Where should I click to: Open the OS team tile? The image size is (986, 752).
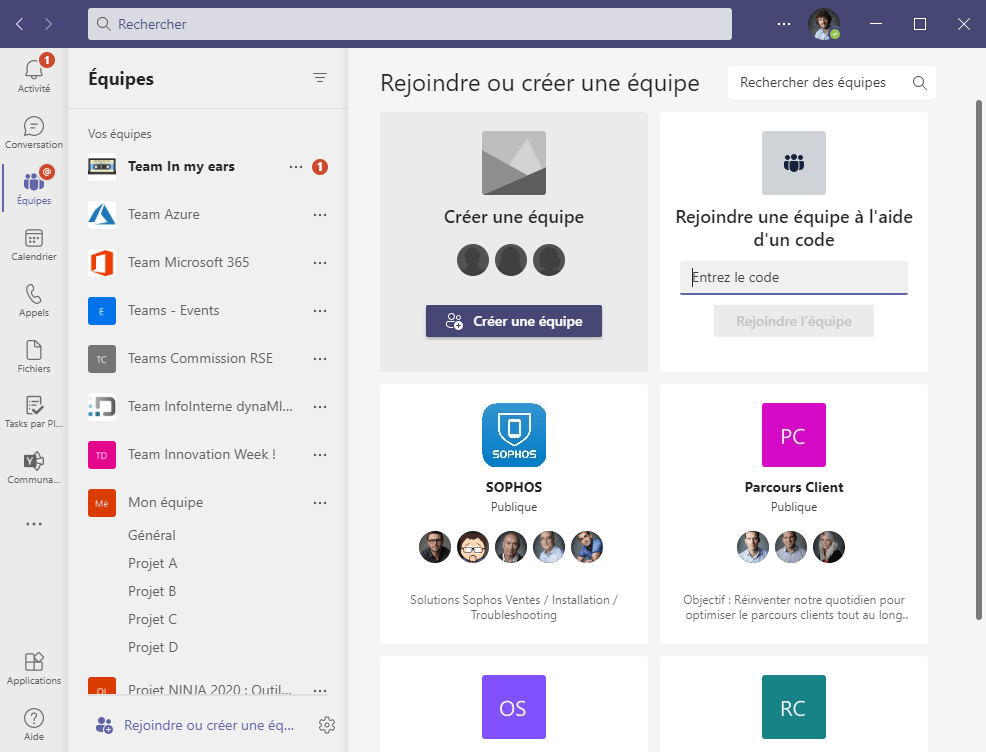point(514,707)
